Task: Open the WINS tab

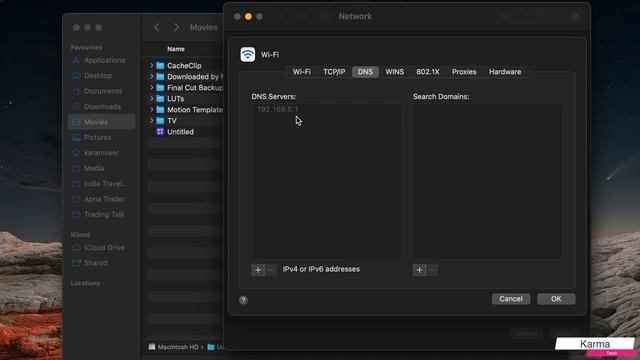Action: tap(395, 72)
